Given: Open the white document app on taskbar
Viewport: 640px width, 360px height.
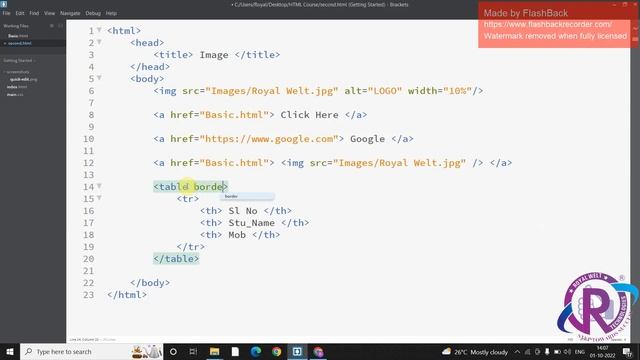Looking at the screenshot, I should [x=235, y=351].
